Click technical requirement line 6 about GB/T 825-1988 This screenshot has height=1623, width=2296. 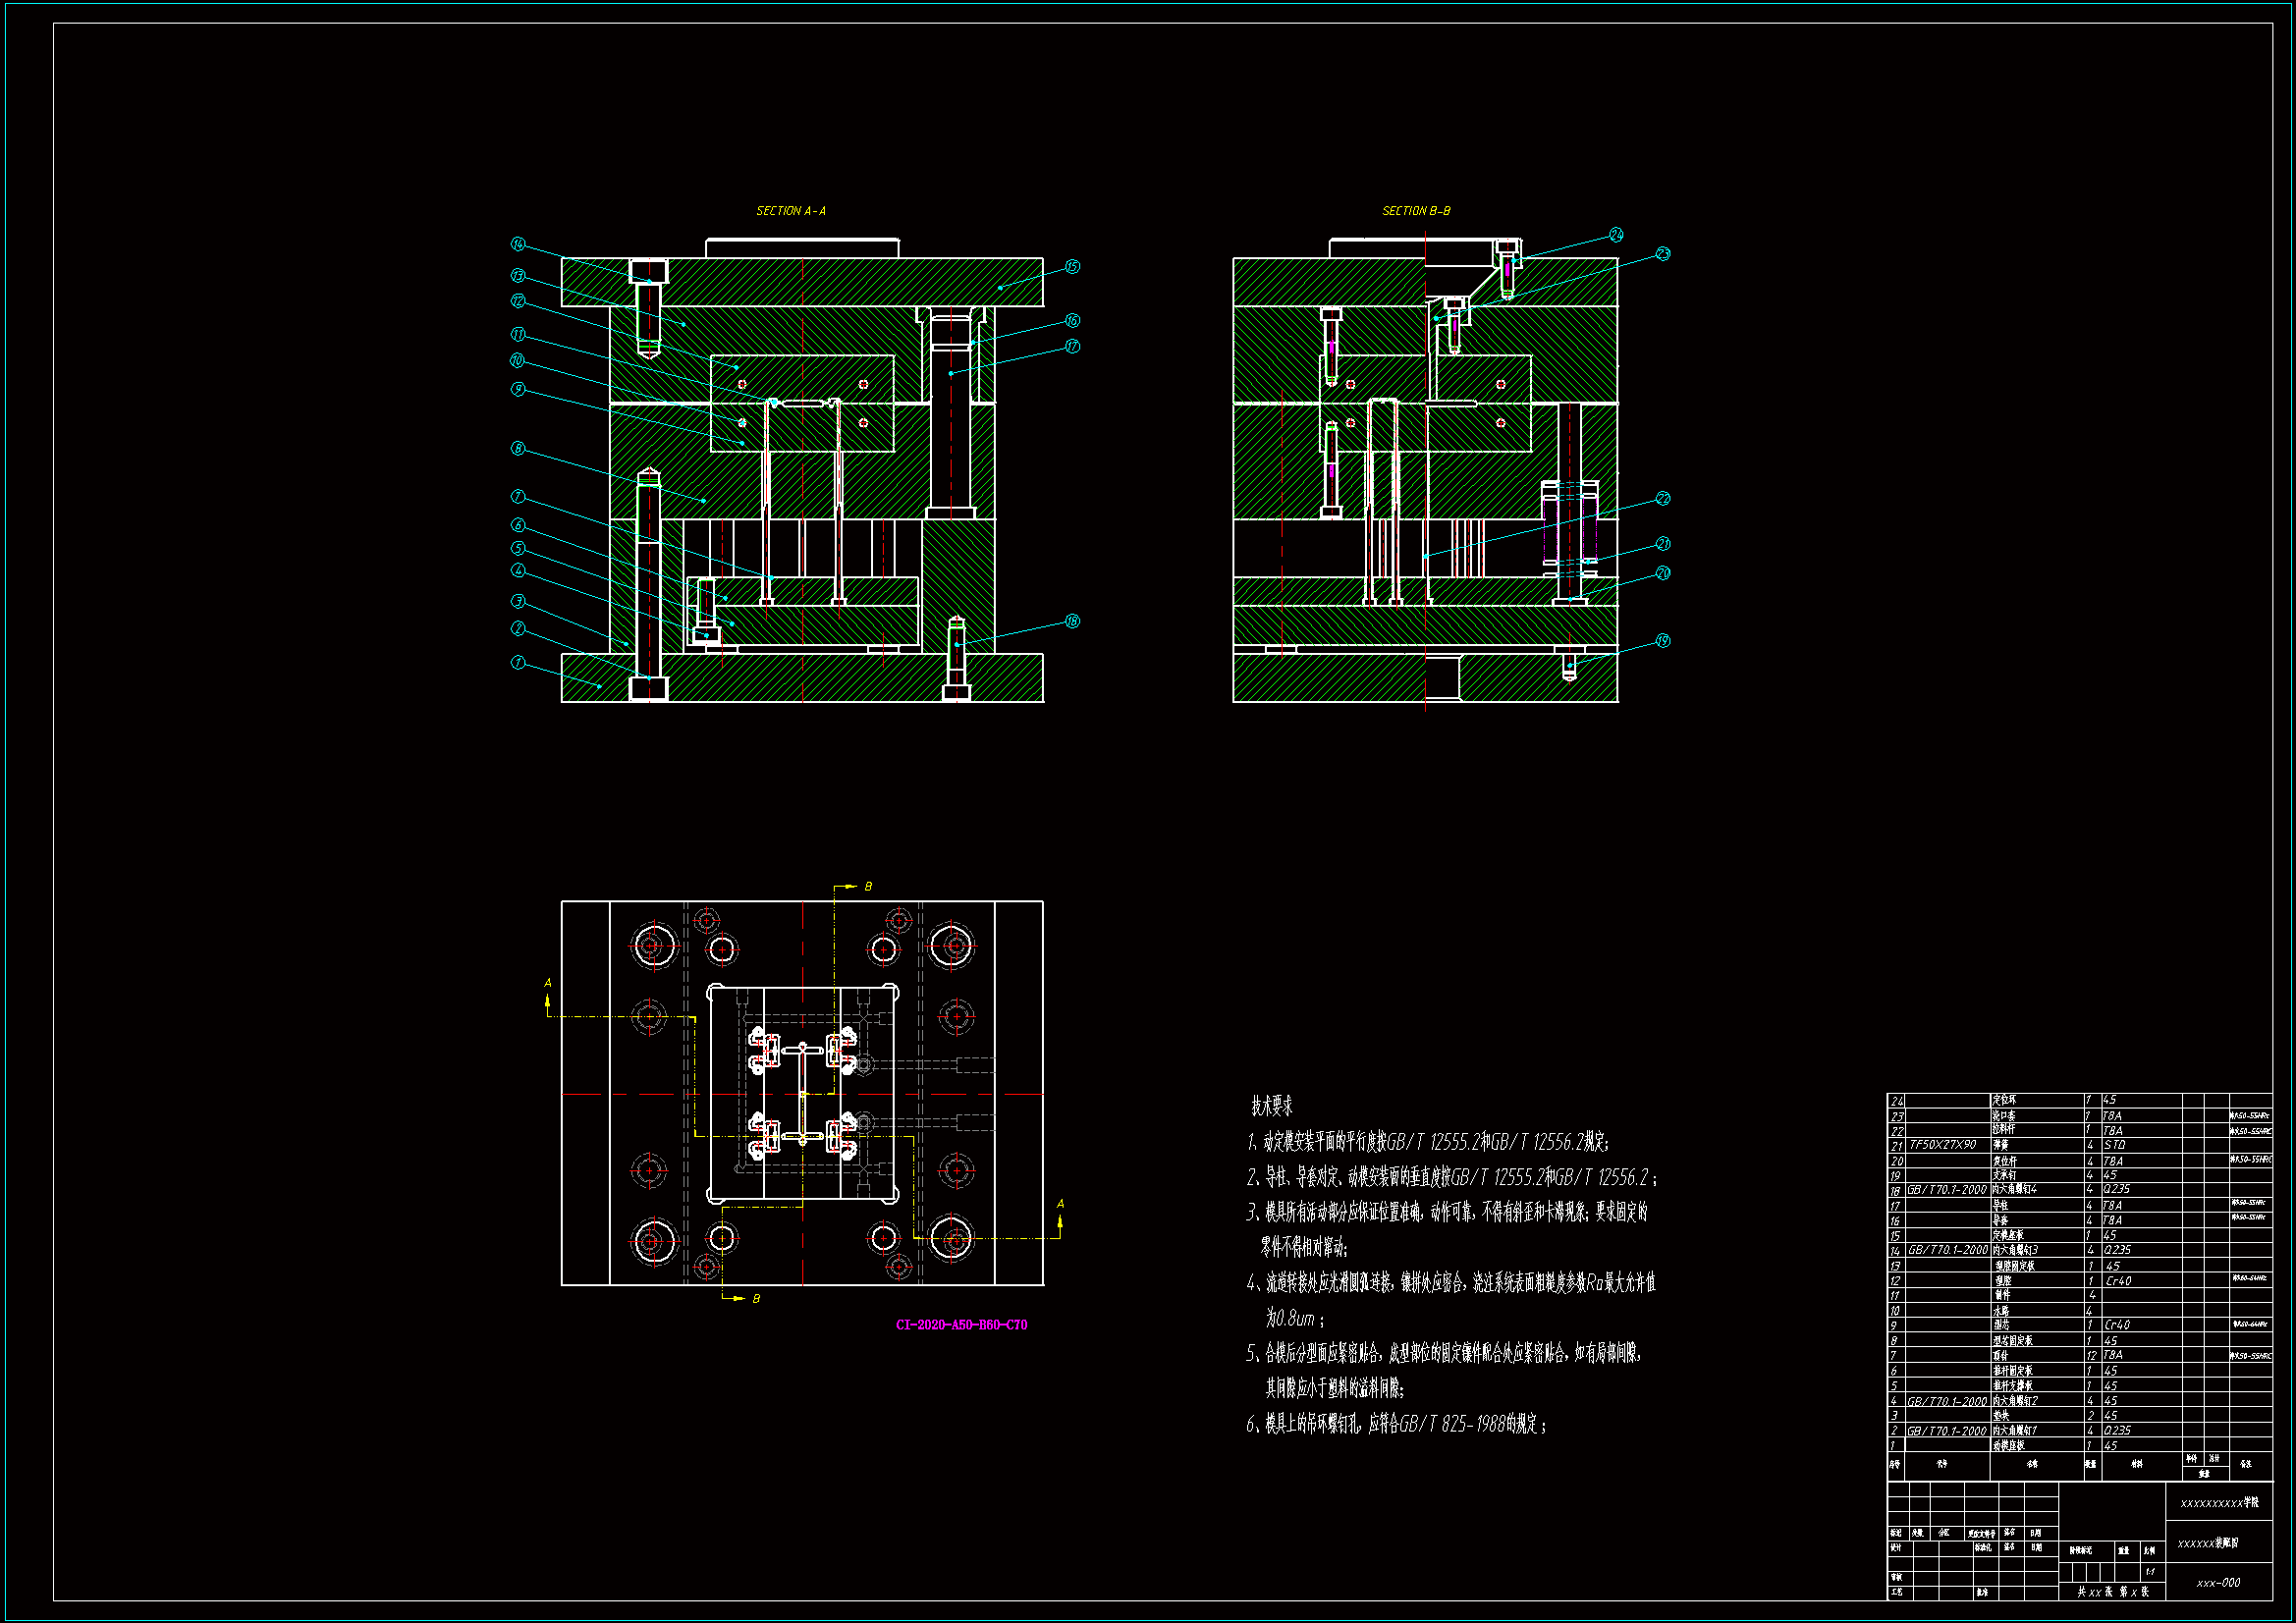tap(1396, 1424)
